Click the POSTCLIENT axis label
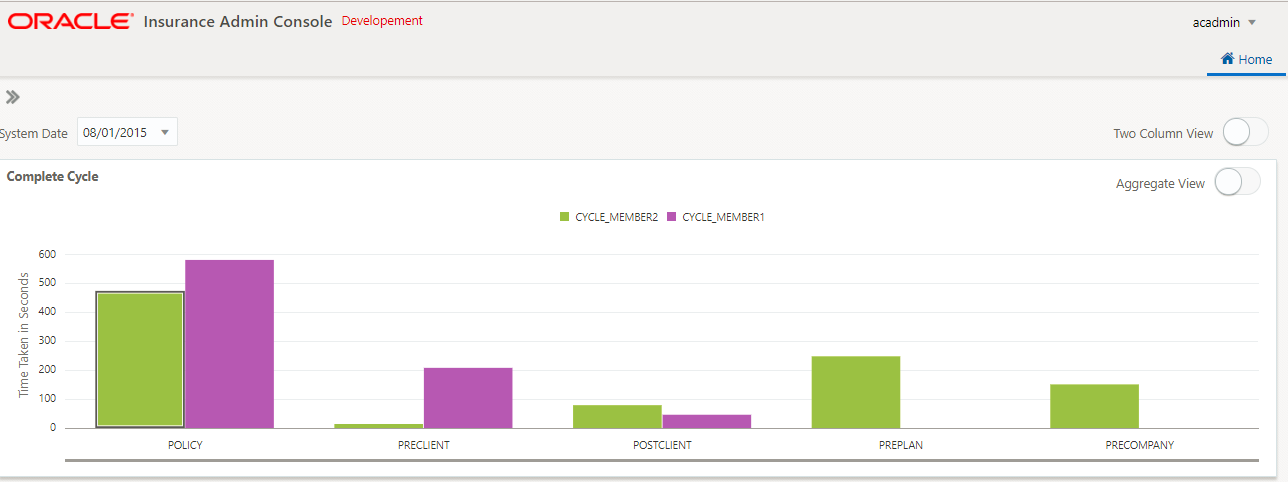Image resolution: width=1288 pixels, height=482 pixels. pyautogui.click(x=662, y=445)
